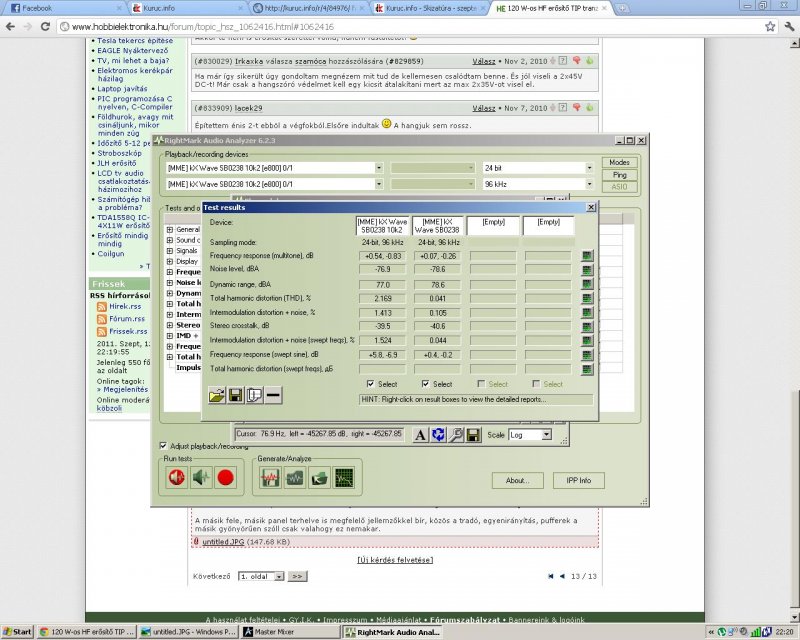Click the refresh arrows icon in graph toolbar
Viewport: 800px width, 640px height.
coord(438,435)
